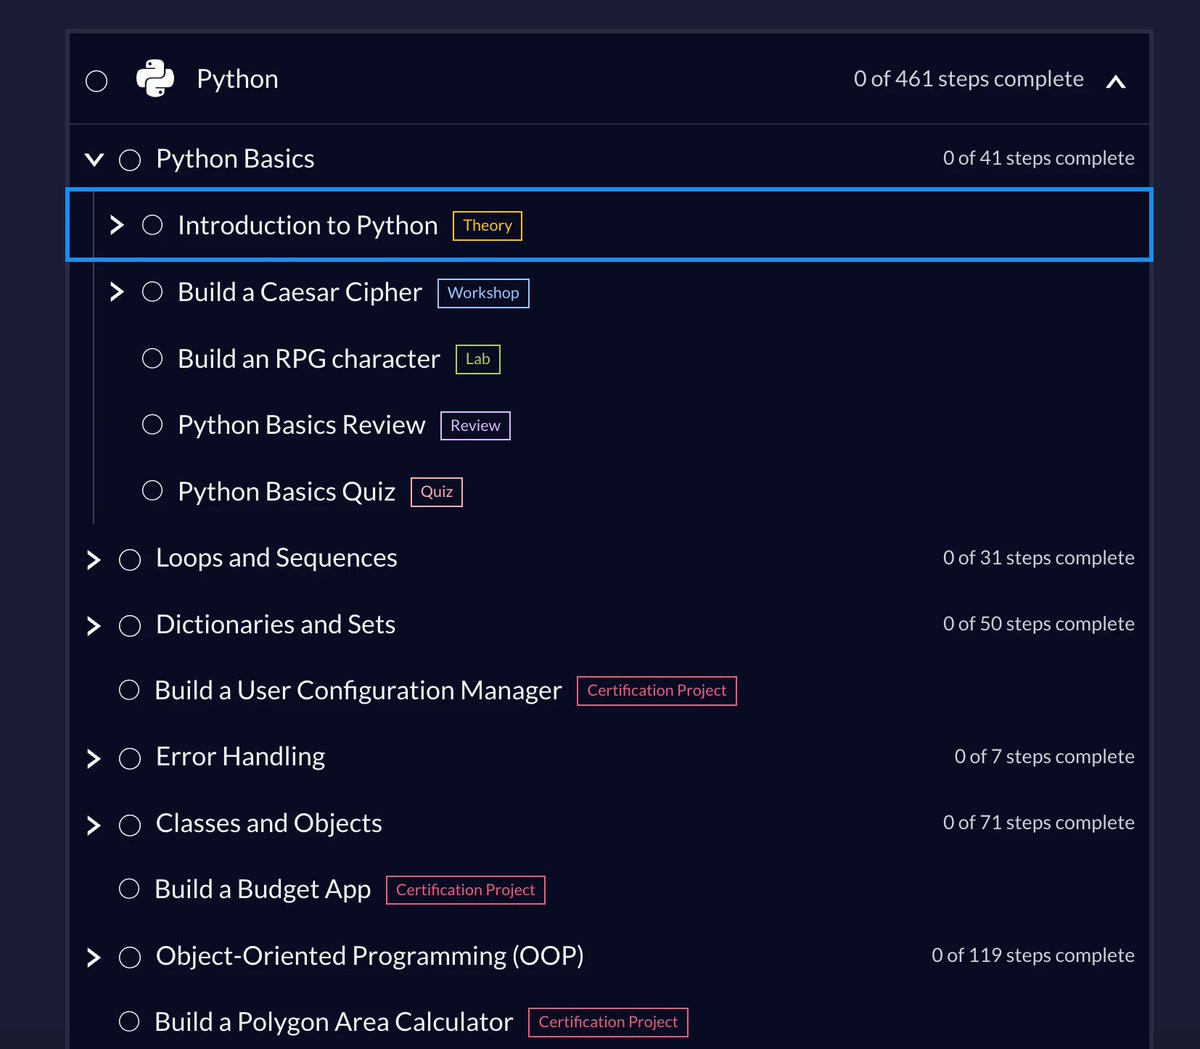This screenshot has height=1049, width=1200.
Task: Expand the Dictionaries and Sets chevron
Action: [94, 625]
